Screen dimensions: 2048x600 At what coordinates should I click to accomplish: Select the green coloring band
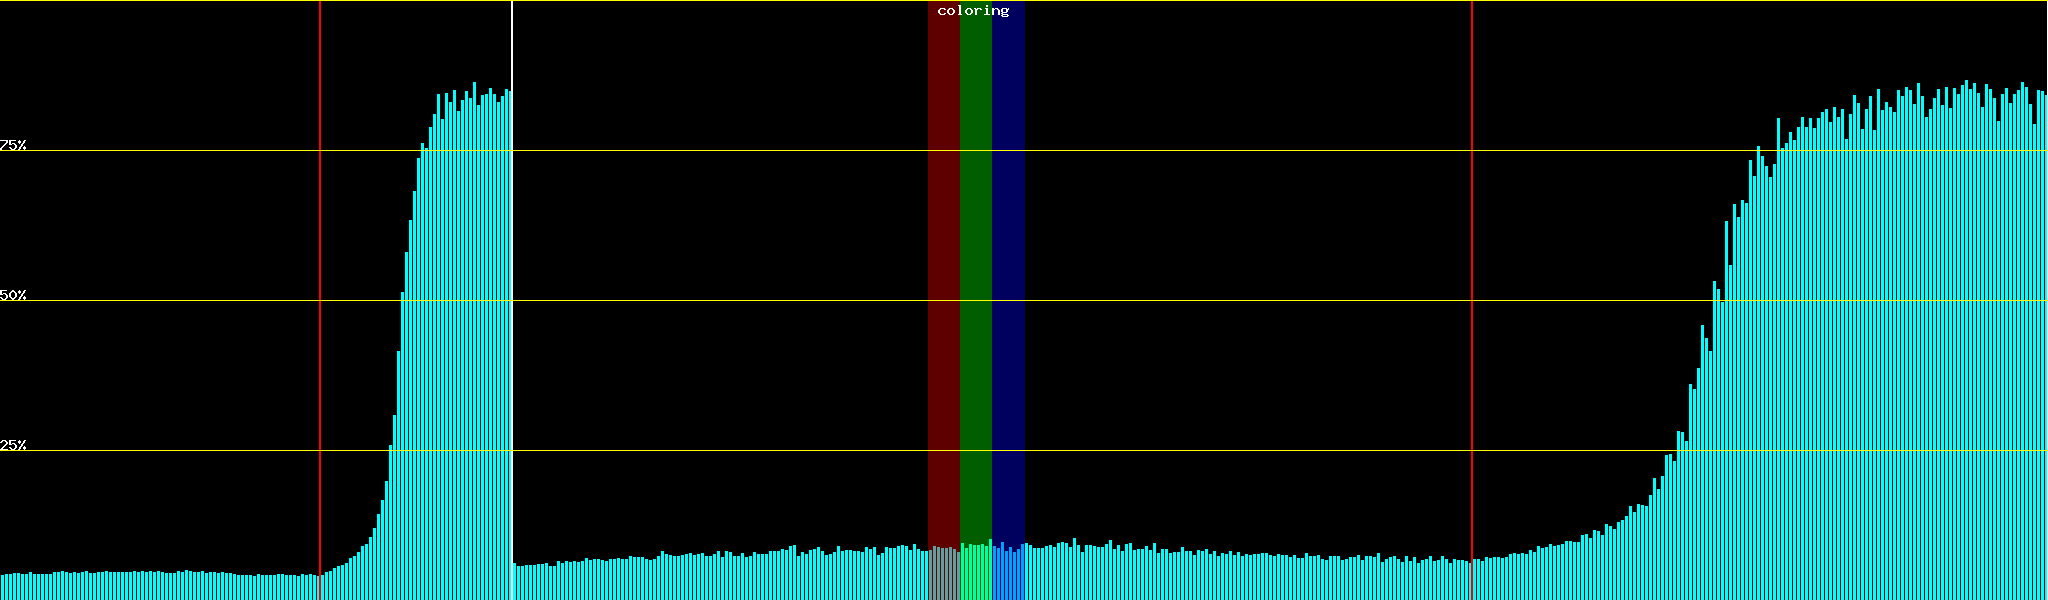click(976, 300)
